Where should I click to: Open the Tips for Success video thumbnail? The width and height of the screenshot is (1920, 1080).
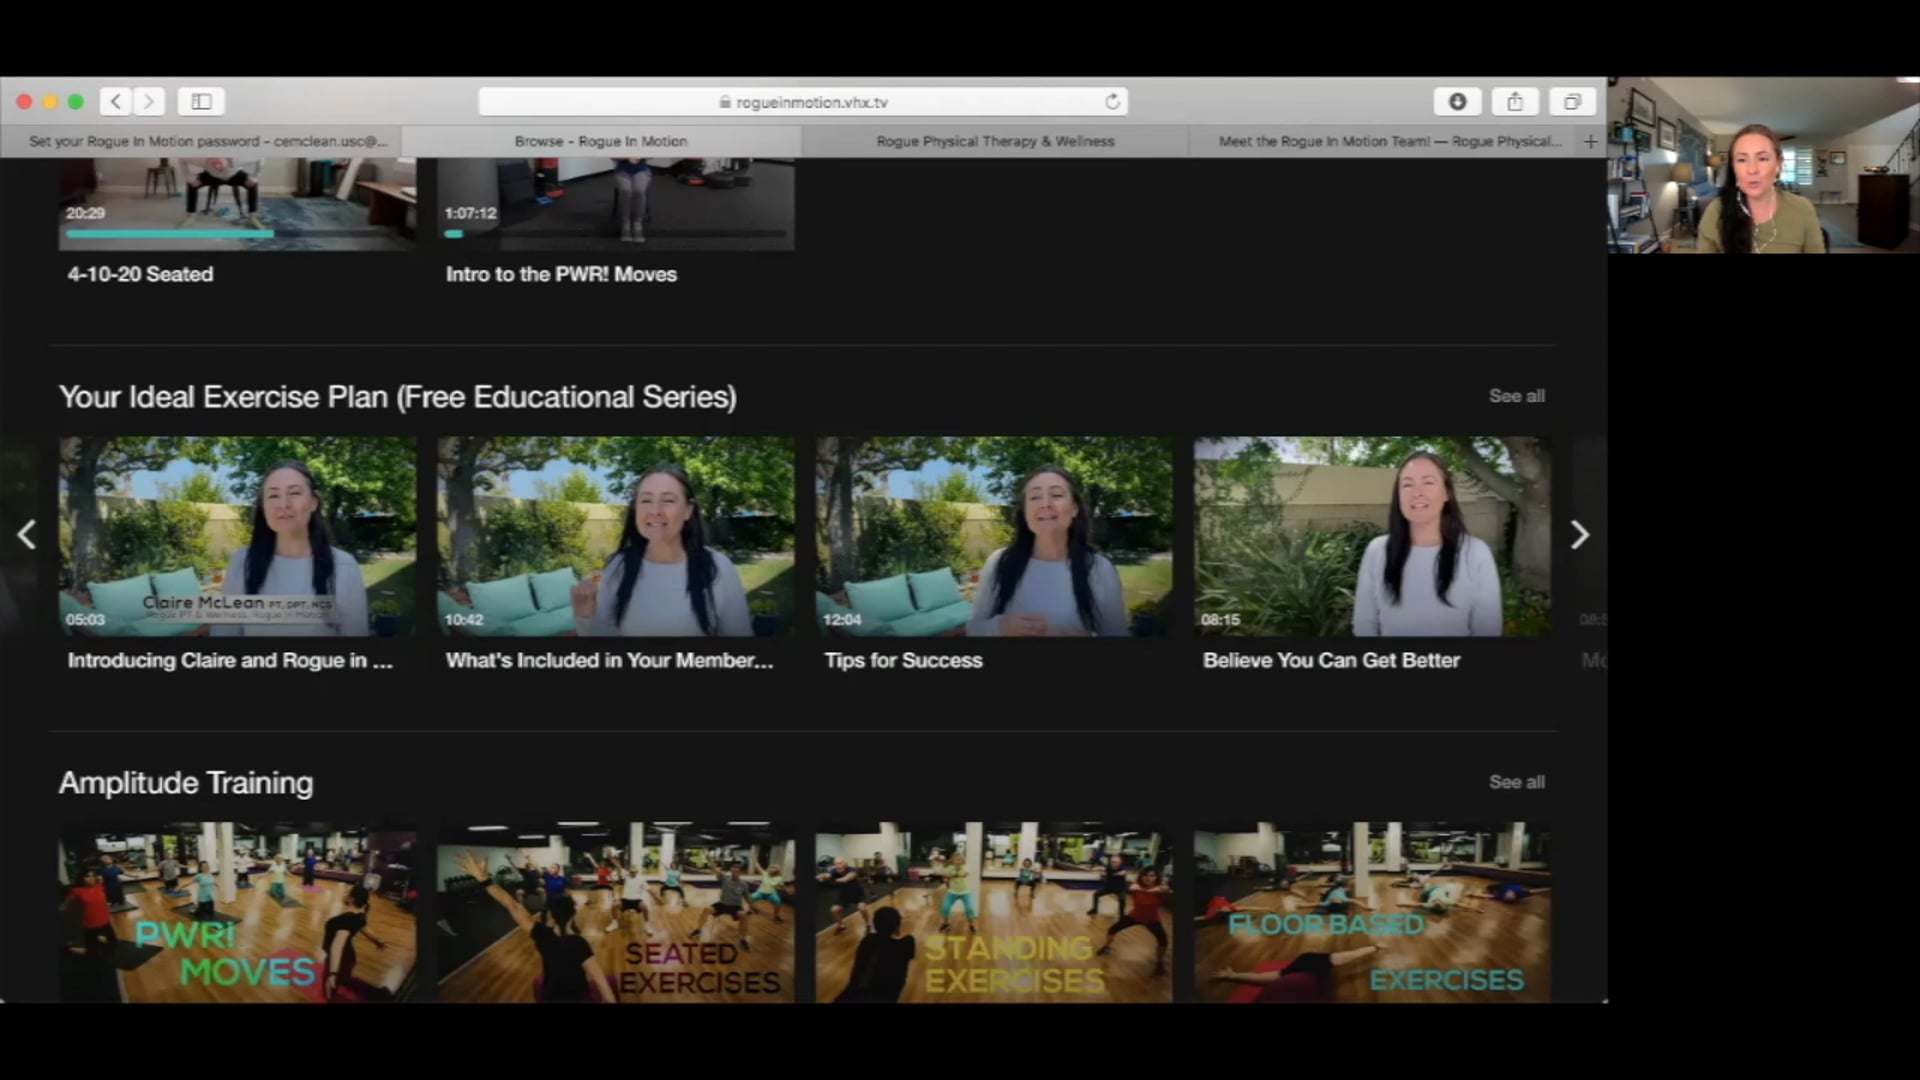[x=993, y=536]
